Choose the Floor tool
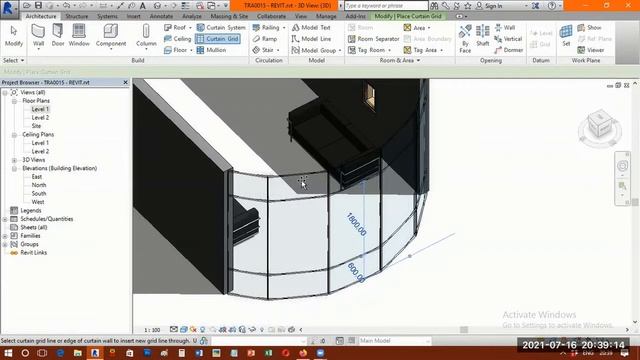Screen dimensions: 640x360 coord(176,50)
